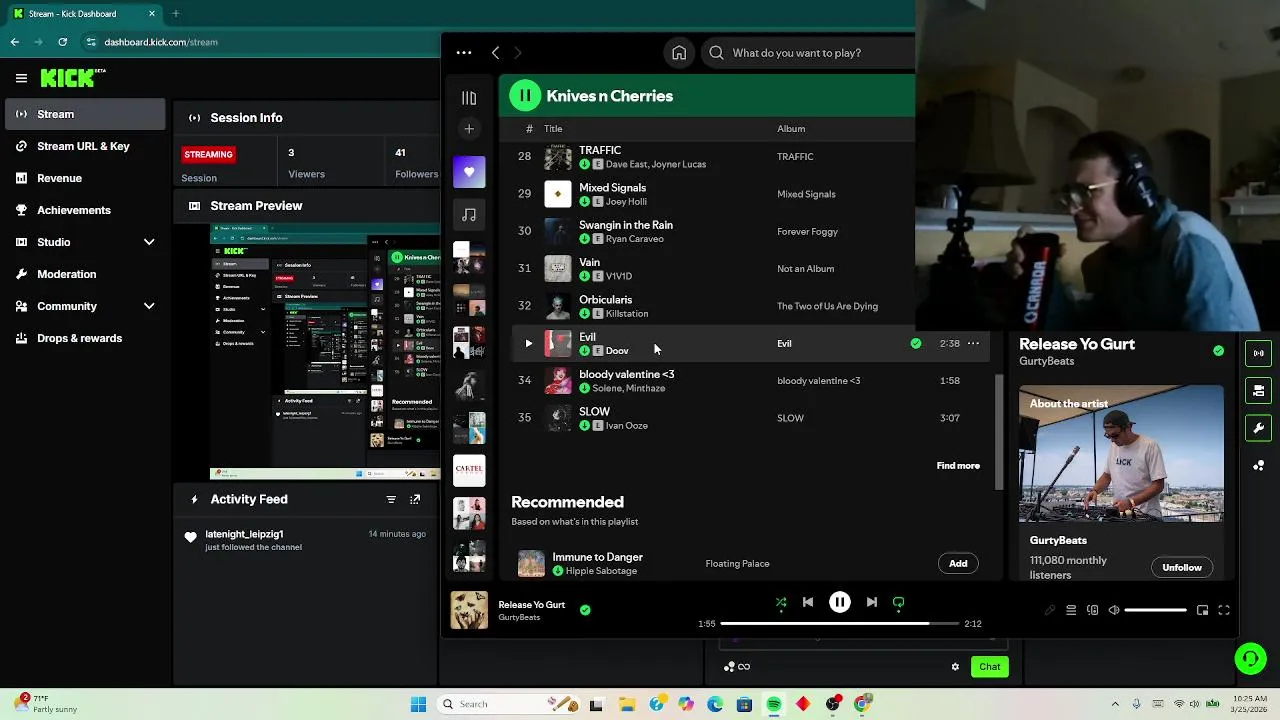Image resolution: width=1280 pixels, height=720 pixels.
Task: Send message with Chat button
Action: click(989, 667)
